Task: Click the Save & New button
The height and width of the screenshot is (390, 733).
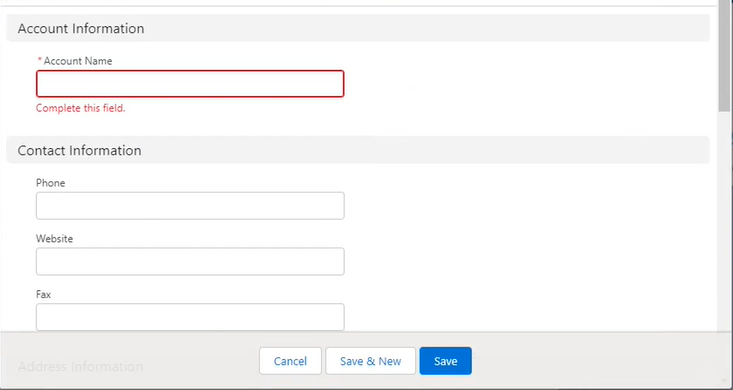Action: [370, 361]
